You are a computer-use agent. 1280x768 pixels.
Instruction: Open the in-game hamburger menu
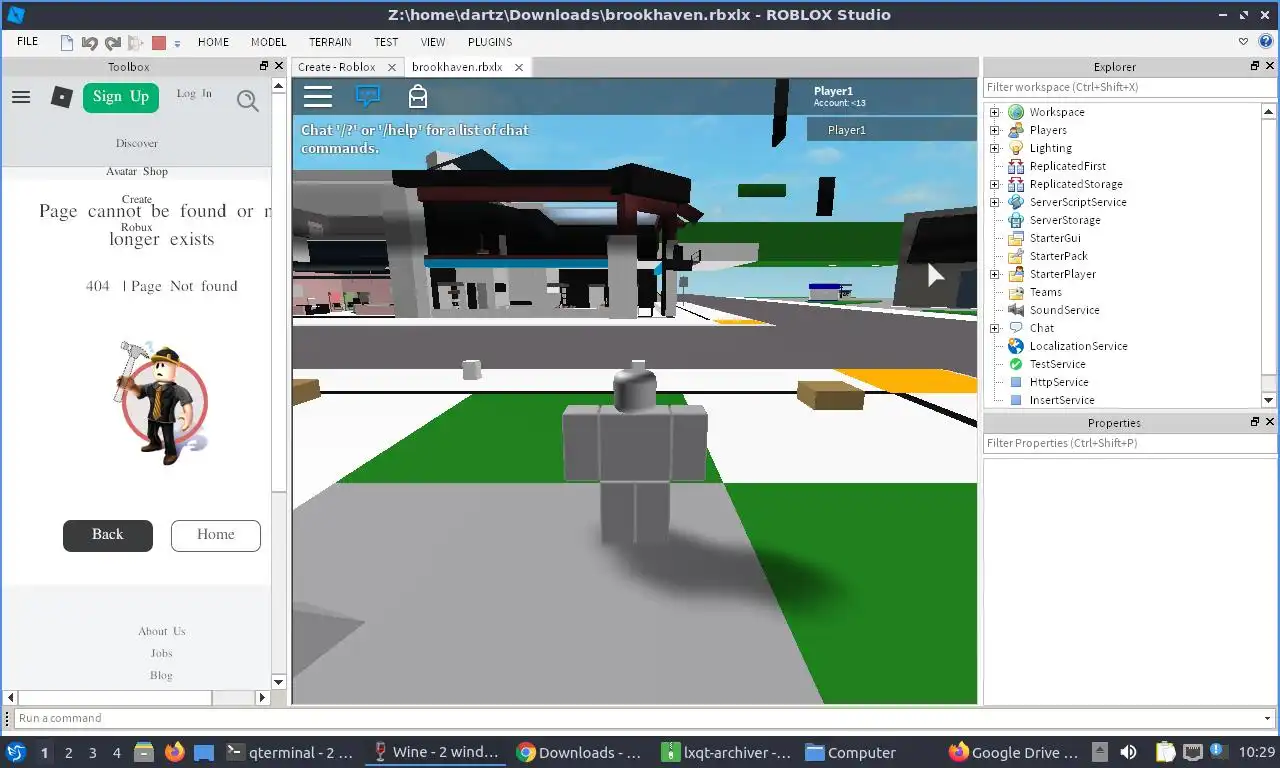pos(318,96)
